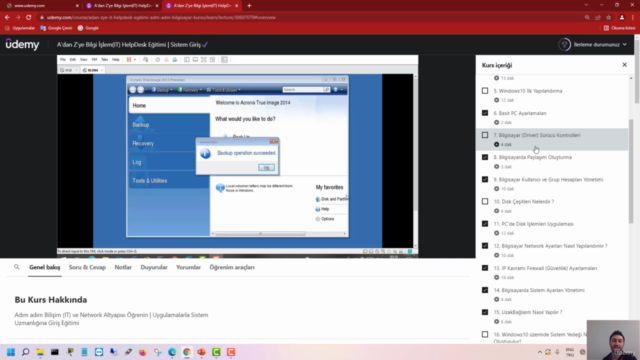Uncheck lesson 12. Bilgisayar Network Ayarları

pyautogui.click(x=485, y=246)
